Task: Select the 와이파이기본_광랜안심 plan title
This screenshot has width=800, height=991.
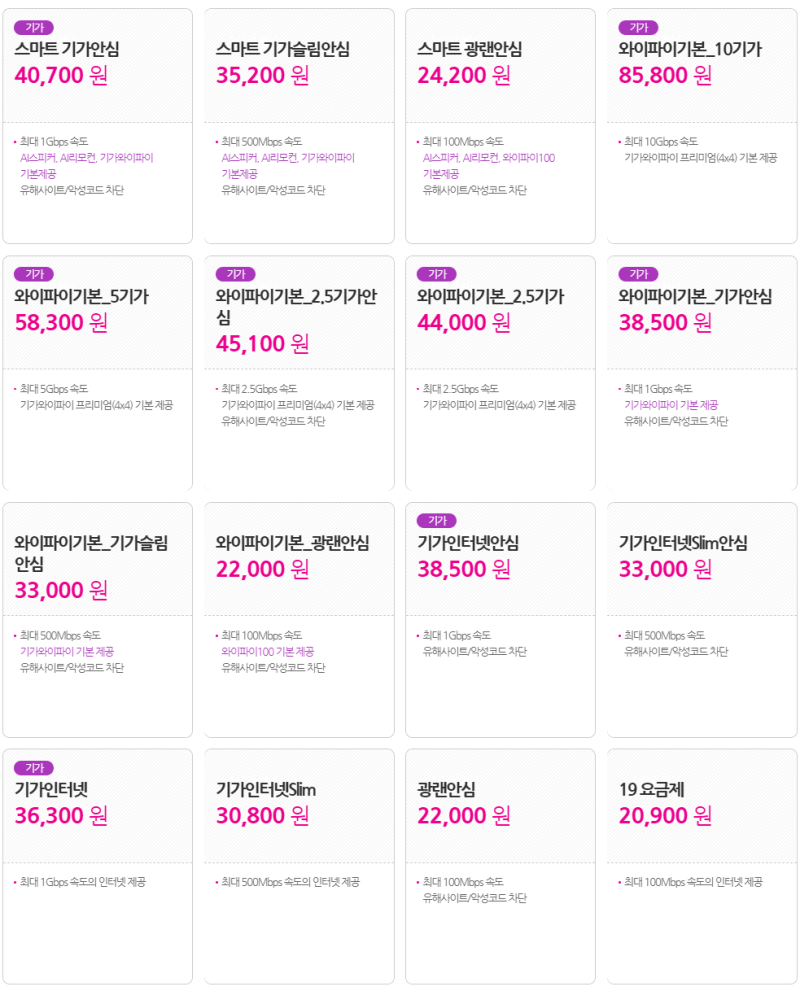Action: 292,542
